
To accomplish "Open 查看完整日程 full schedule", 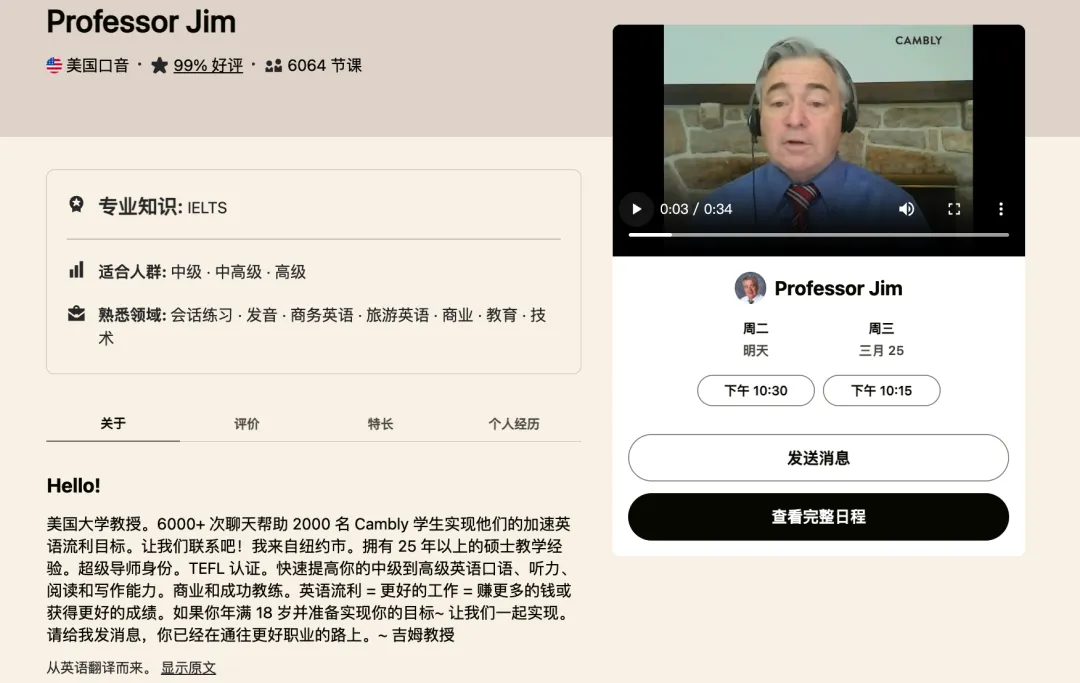I will click(x=818, y=516).
